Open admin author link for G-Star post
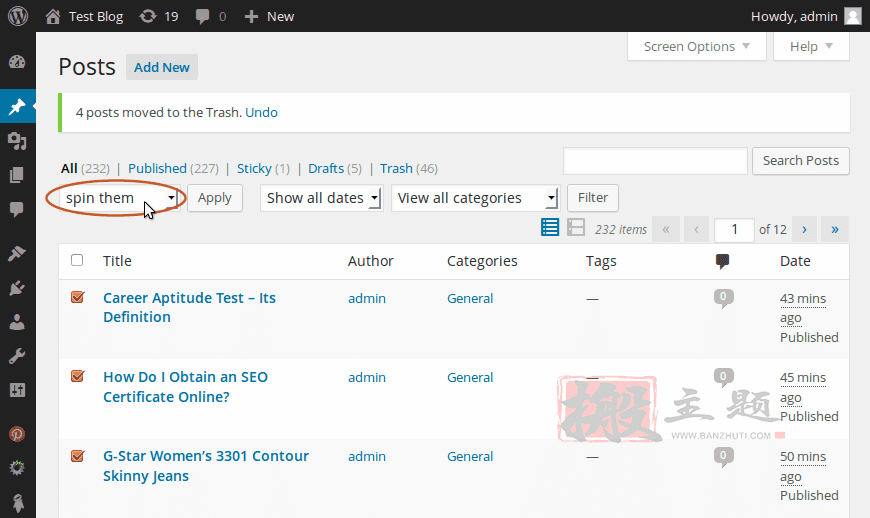This screenshot has height=518, width=870. pos(367,456)
